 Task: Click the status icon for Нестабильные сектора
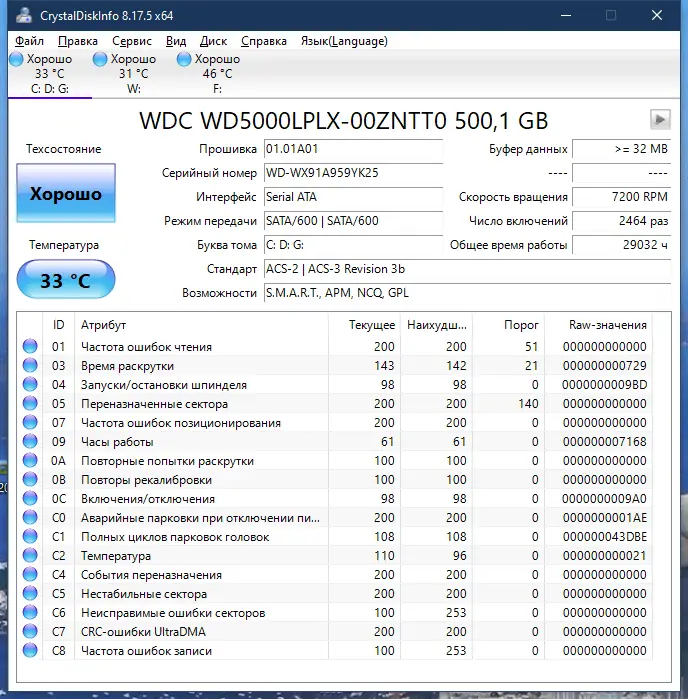30,593
